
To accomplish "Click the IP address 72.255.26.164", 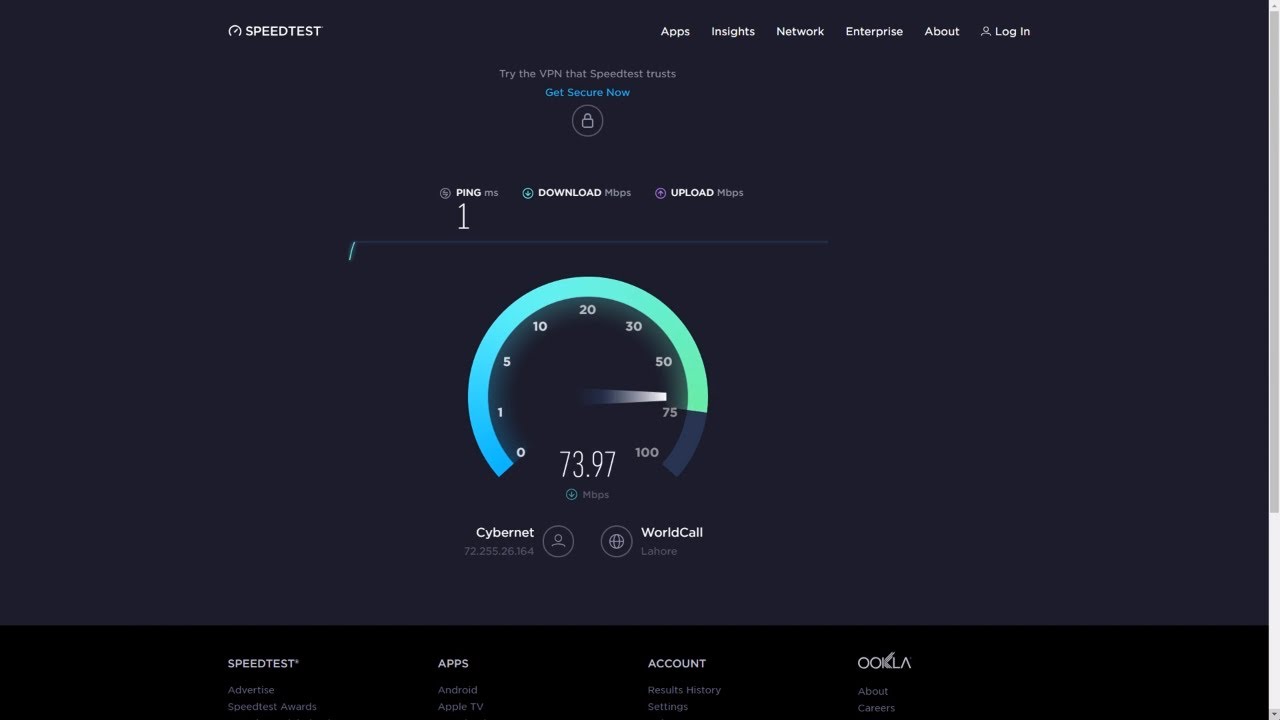I will coord(499,551).
